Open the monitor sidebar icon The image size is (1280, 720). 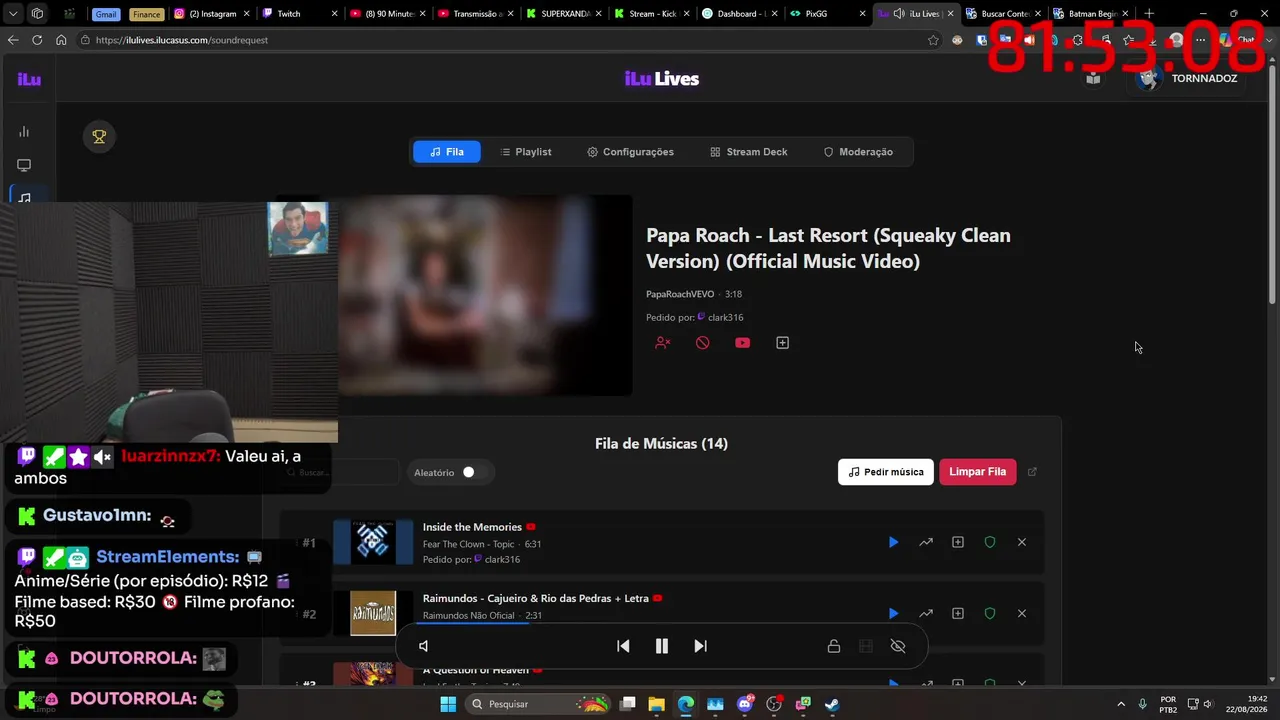point(24,165)
